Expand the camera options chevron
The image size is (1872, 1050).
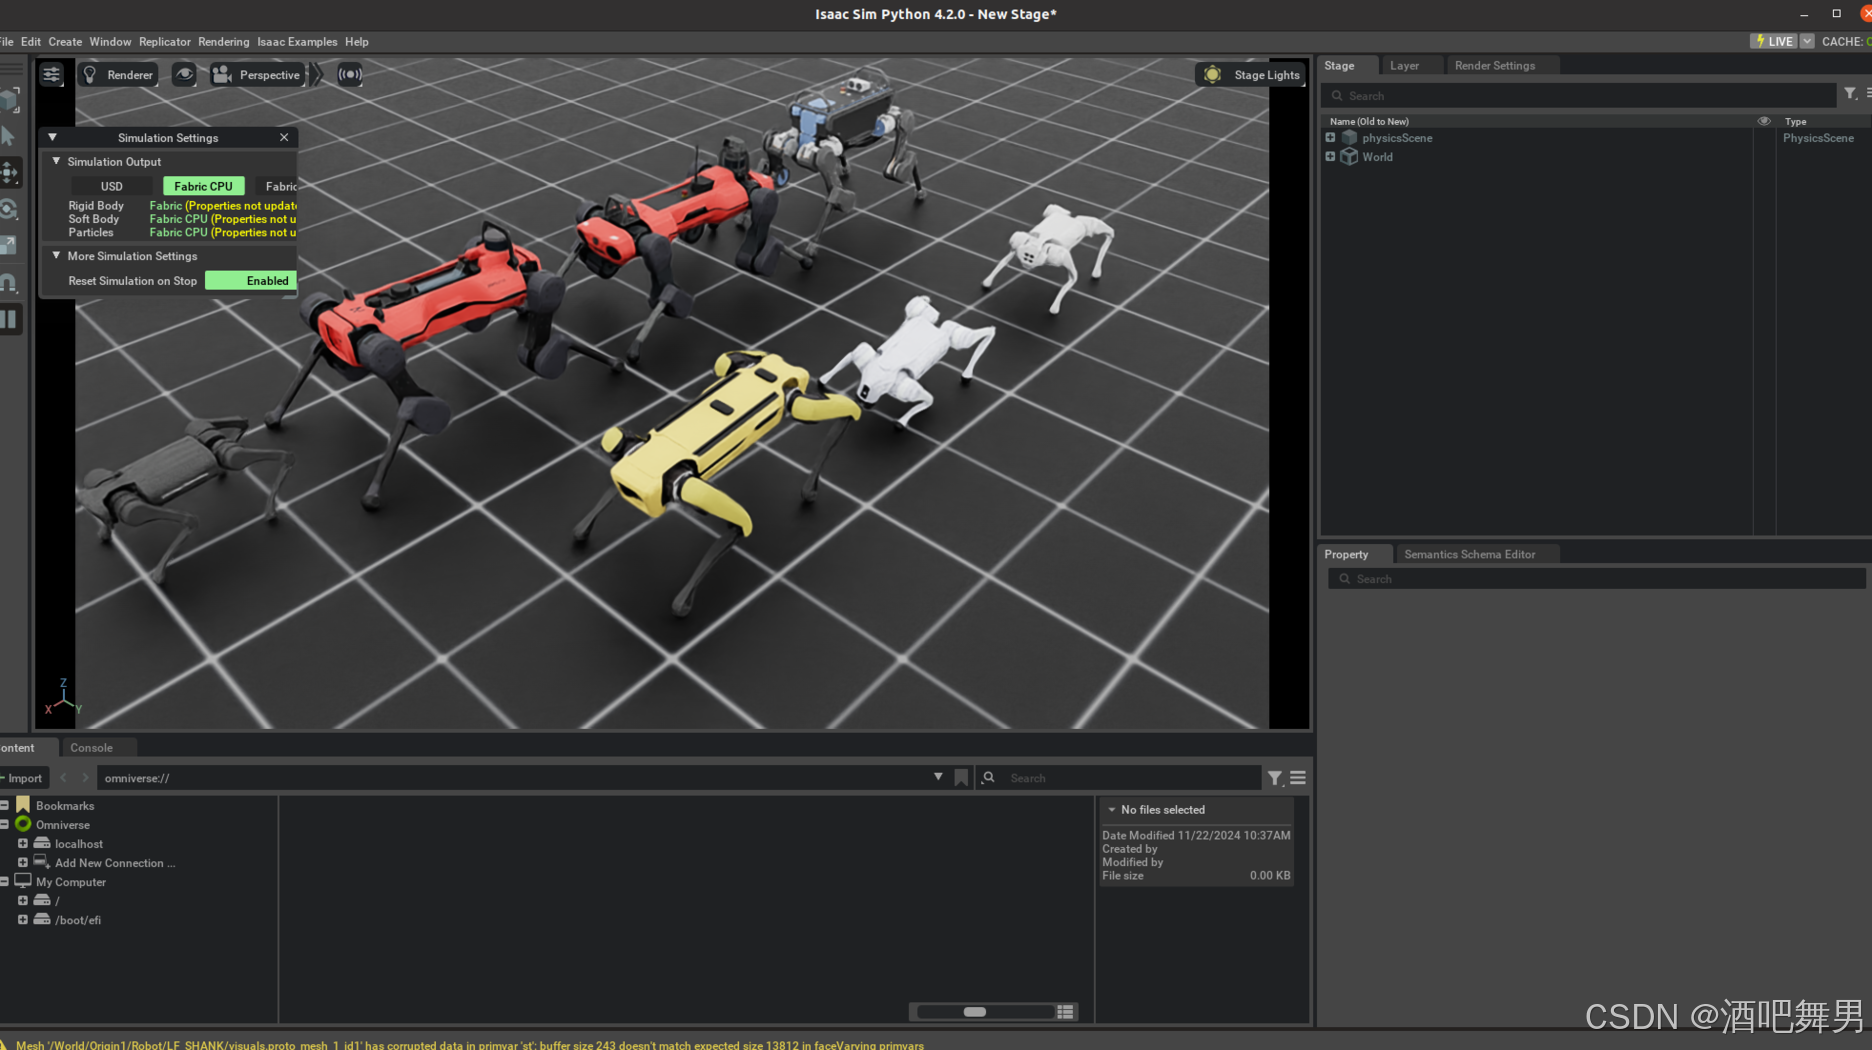(x=316, y=75)
